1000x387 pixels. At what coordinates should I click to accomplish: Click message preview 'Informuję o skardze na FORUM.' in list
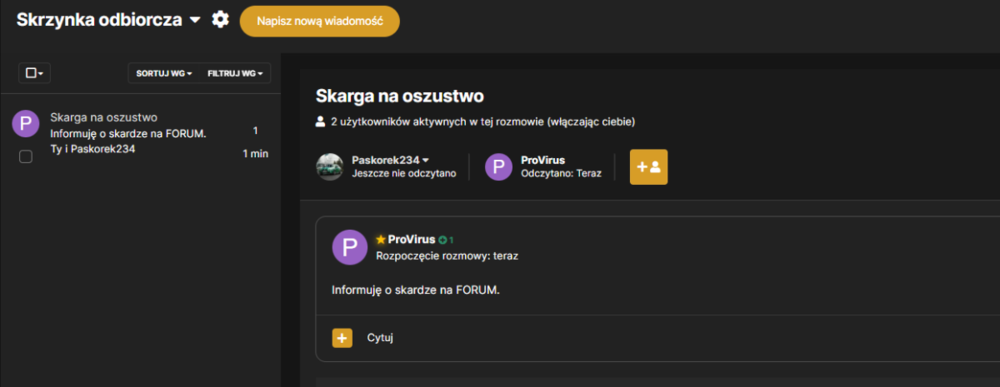129,133
